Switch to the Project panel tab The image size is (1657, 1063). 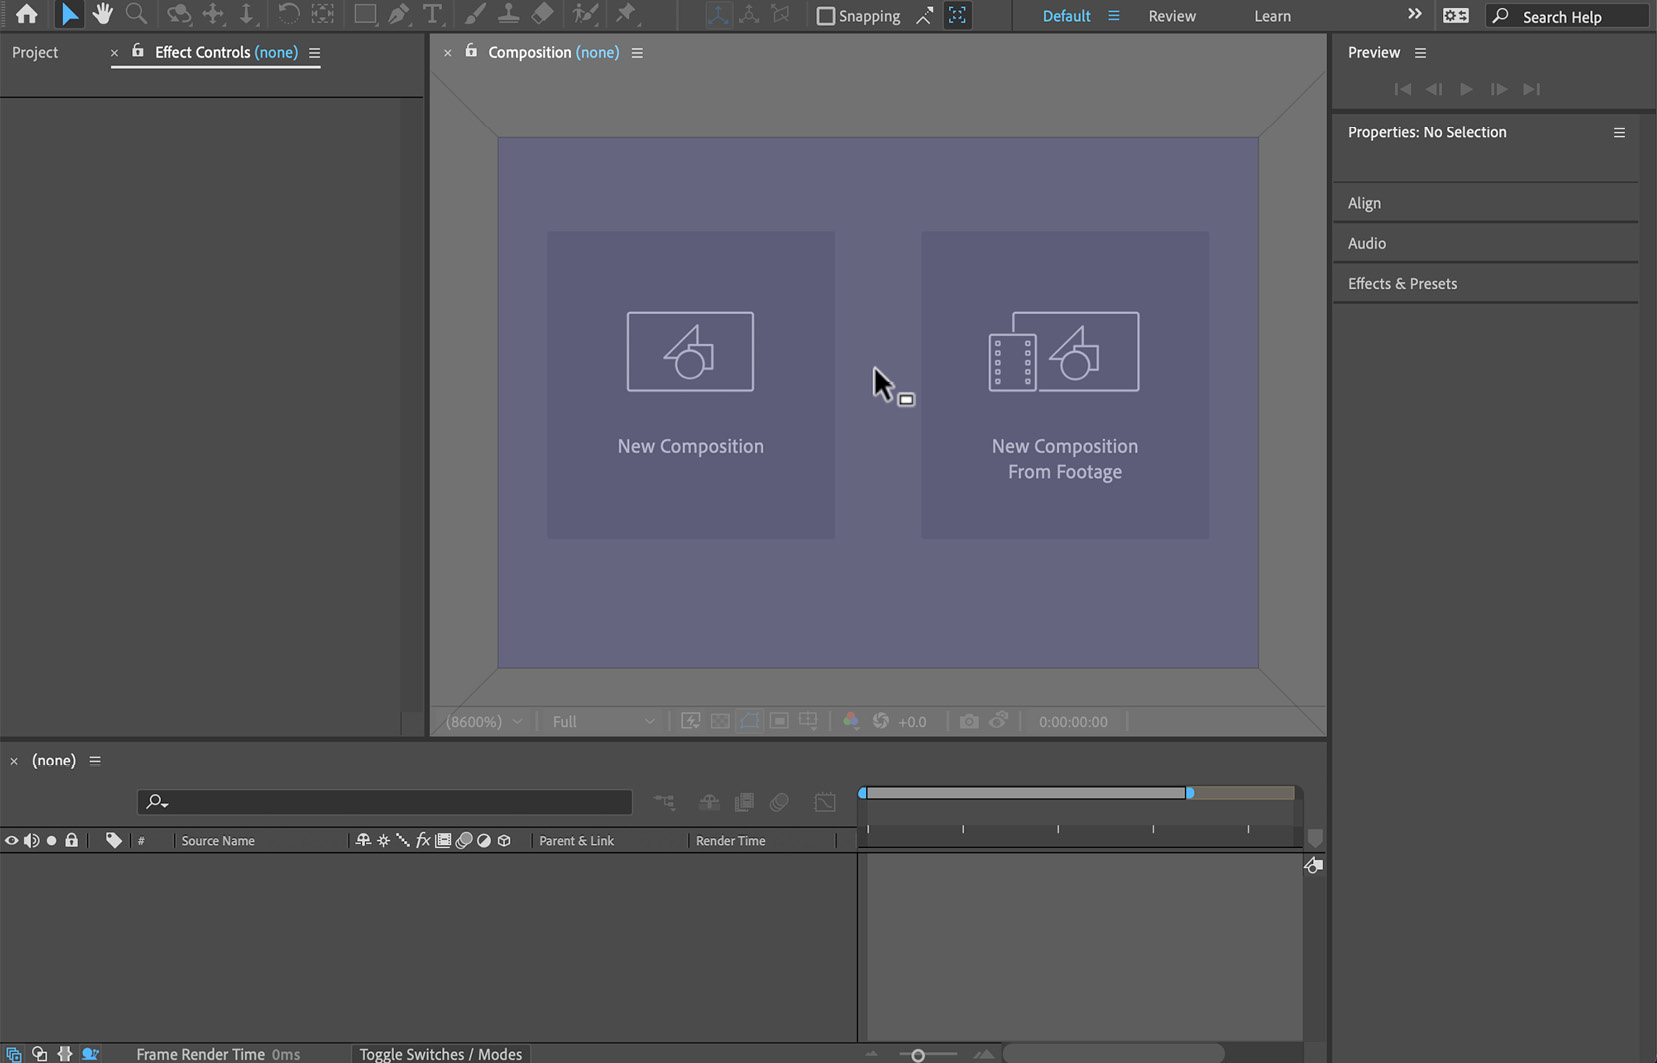(x=35, y=52)
